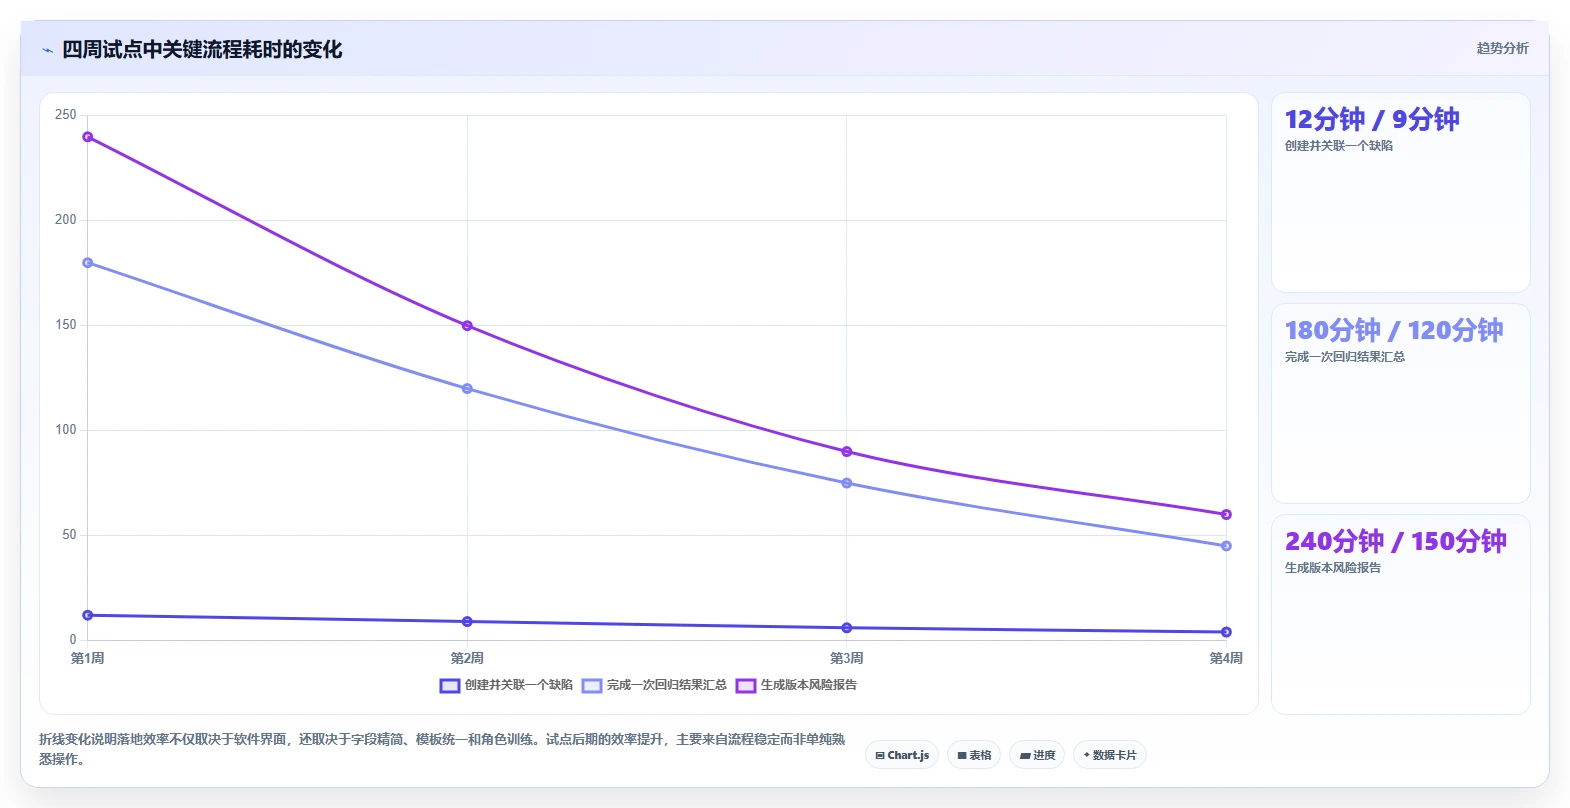Image resolution: width=1570 pixels, height=808 pixels.
Task: Click the 完成一次回归结果汇总 card caption
Action: (x=1345, y=357)
